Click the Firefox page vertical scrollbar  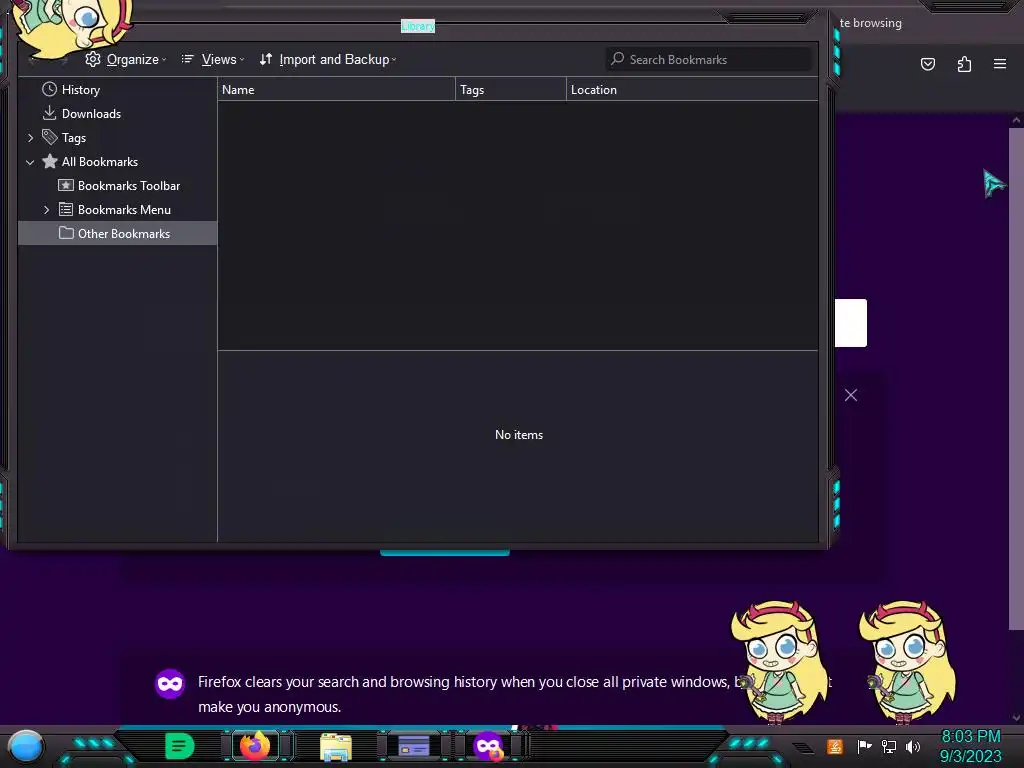pos(1016,379)
